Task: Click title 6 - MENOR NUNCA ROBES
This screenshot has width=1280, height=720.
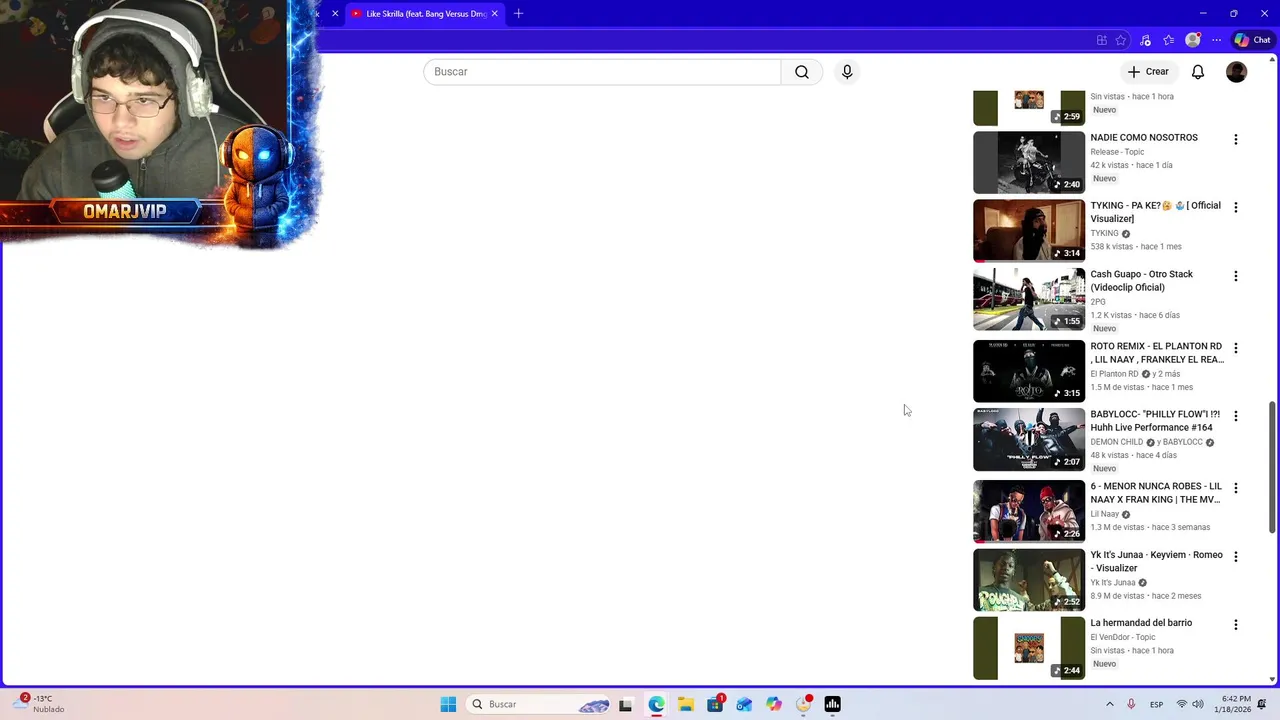Action: point(1156,493)
